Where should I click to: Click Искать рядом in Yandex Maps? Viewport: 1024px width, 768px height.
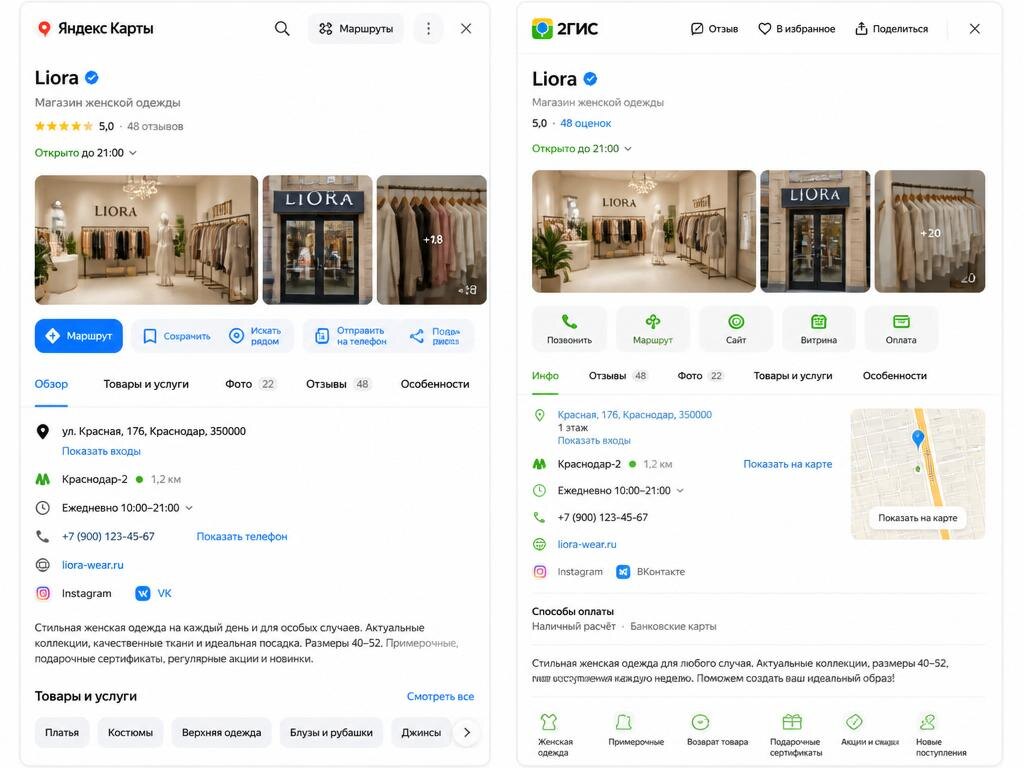pos(255,336)
